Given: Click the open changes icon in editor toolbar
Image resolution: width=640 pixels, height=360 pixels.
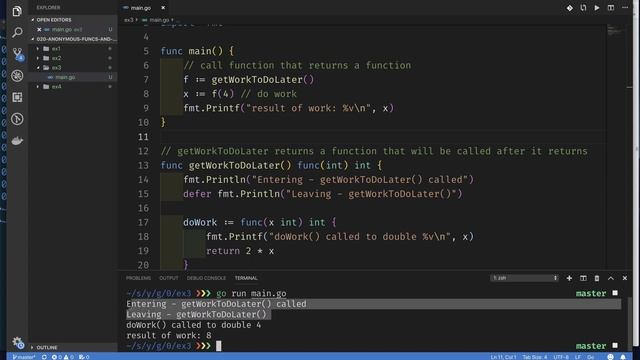Looking at the screenshot, I should pos(583,8).
